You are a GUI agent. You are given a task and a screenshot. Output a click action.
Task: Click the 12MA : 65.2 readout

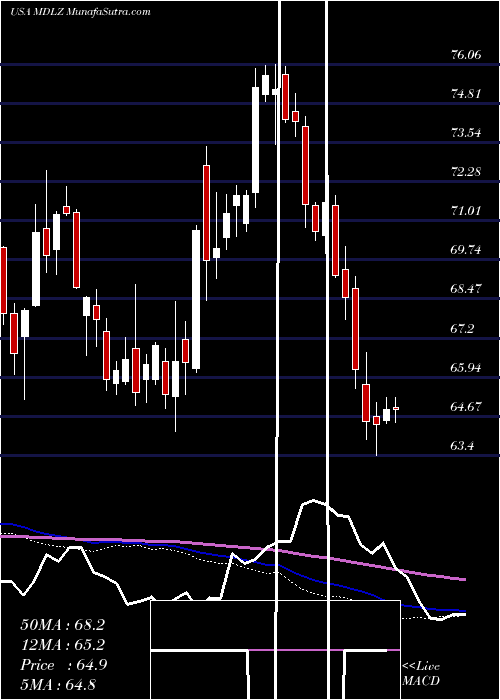point(62,645)
